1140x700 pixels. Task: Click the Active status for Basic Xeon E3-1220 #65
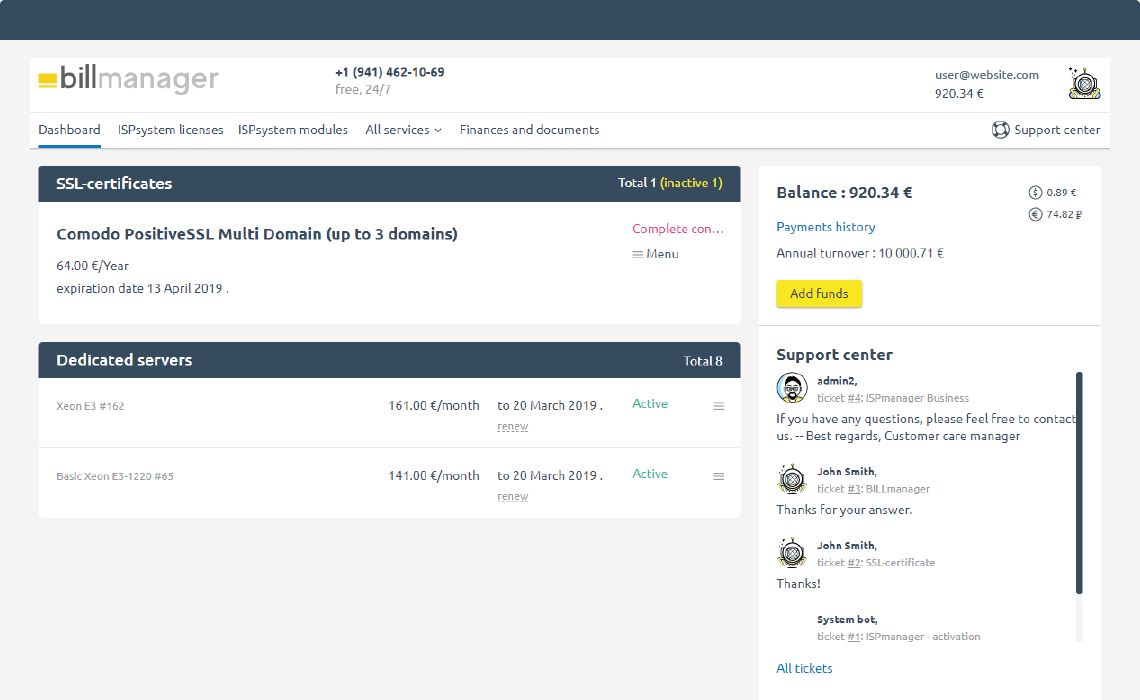click(650, 473)
